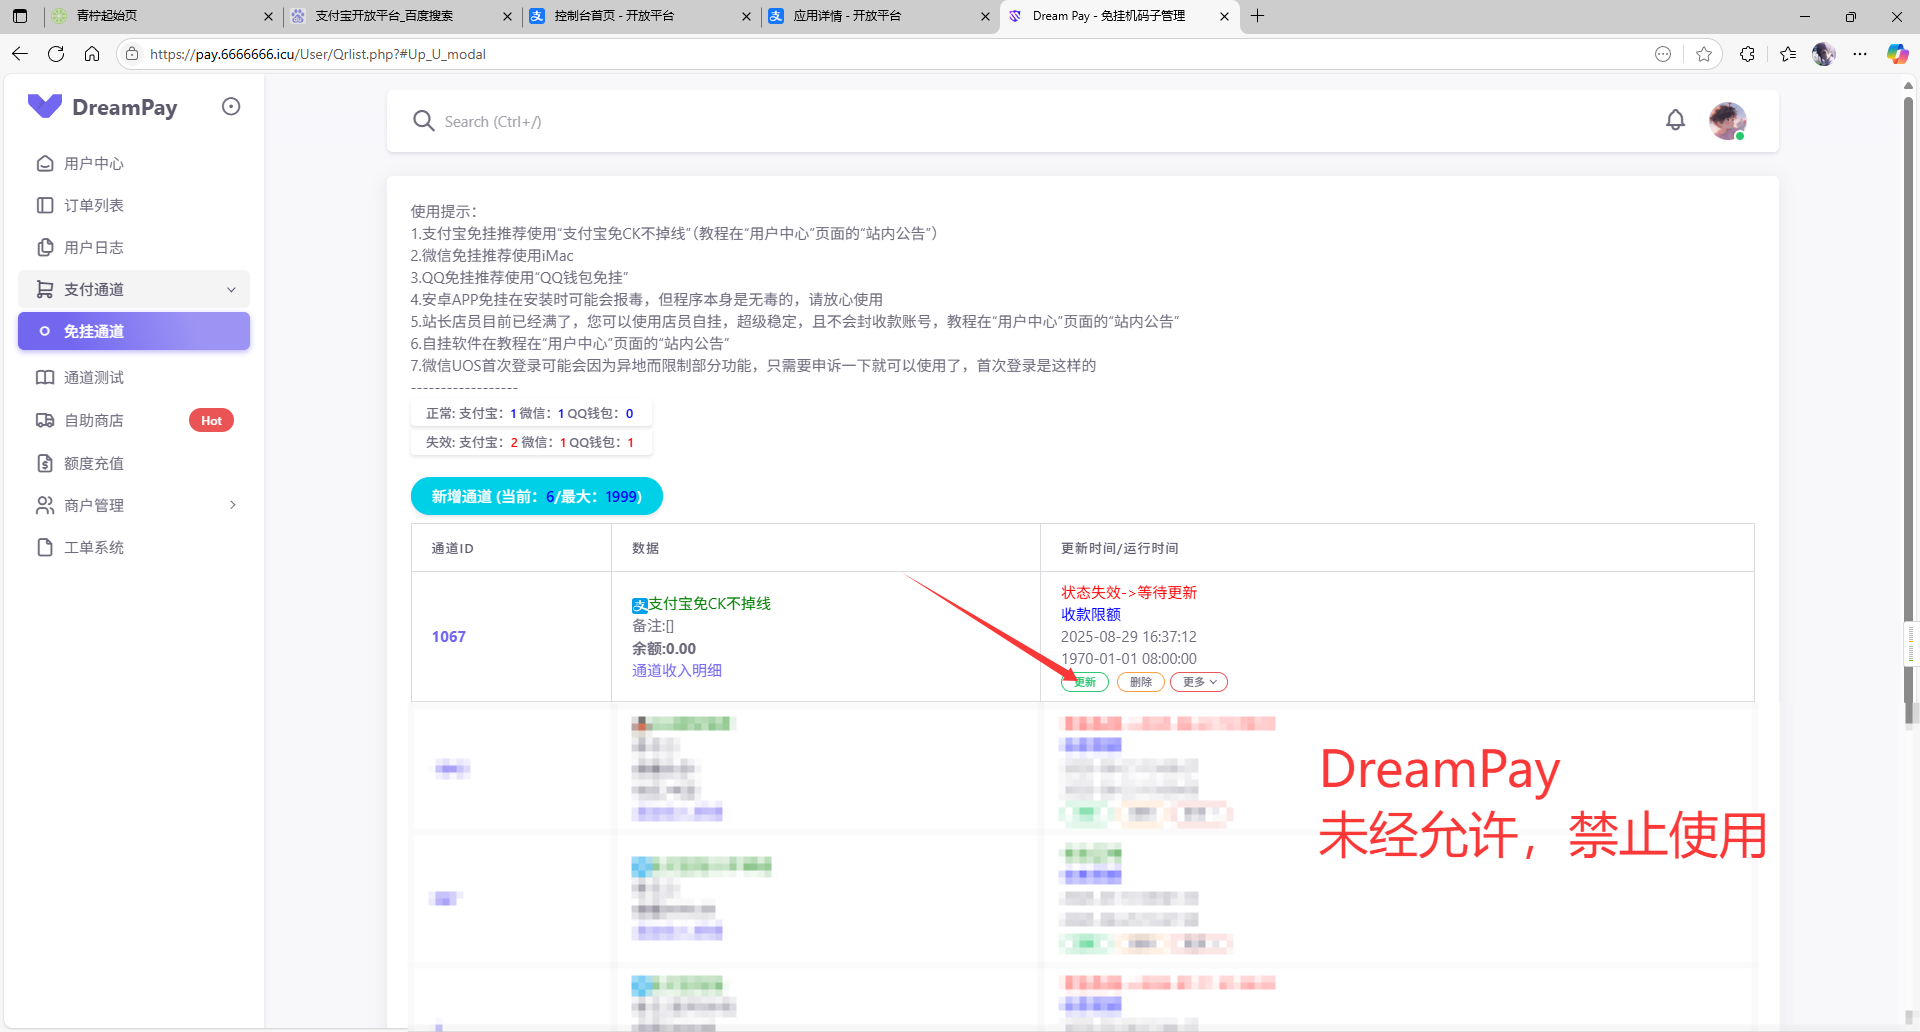This screenshot has height=1032, width=1920.
Task: Click the 新增通道 button
Action: click(x=536, y=496)
